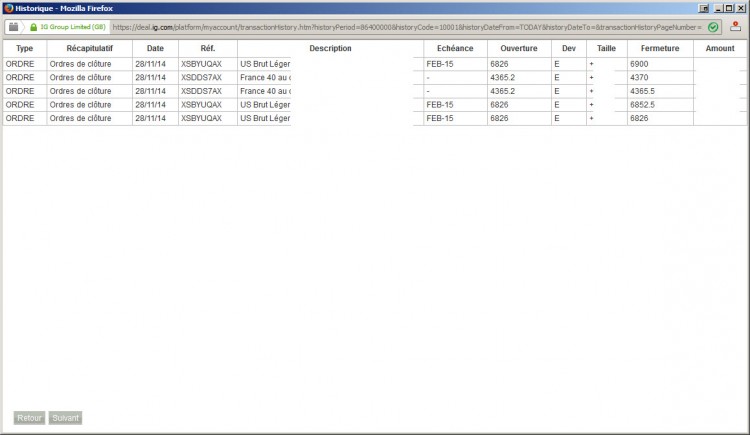Click date 28/11/14 in the 4365.5 row
The image size is (750, 435).
click(150, 91)
